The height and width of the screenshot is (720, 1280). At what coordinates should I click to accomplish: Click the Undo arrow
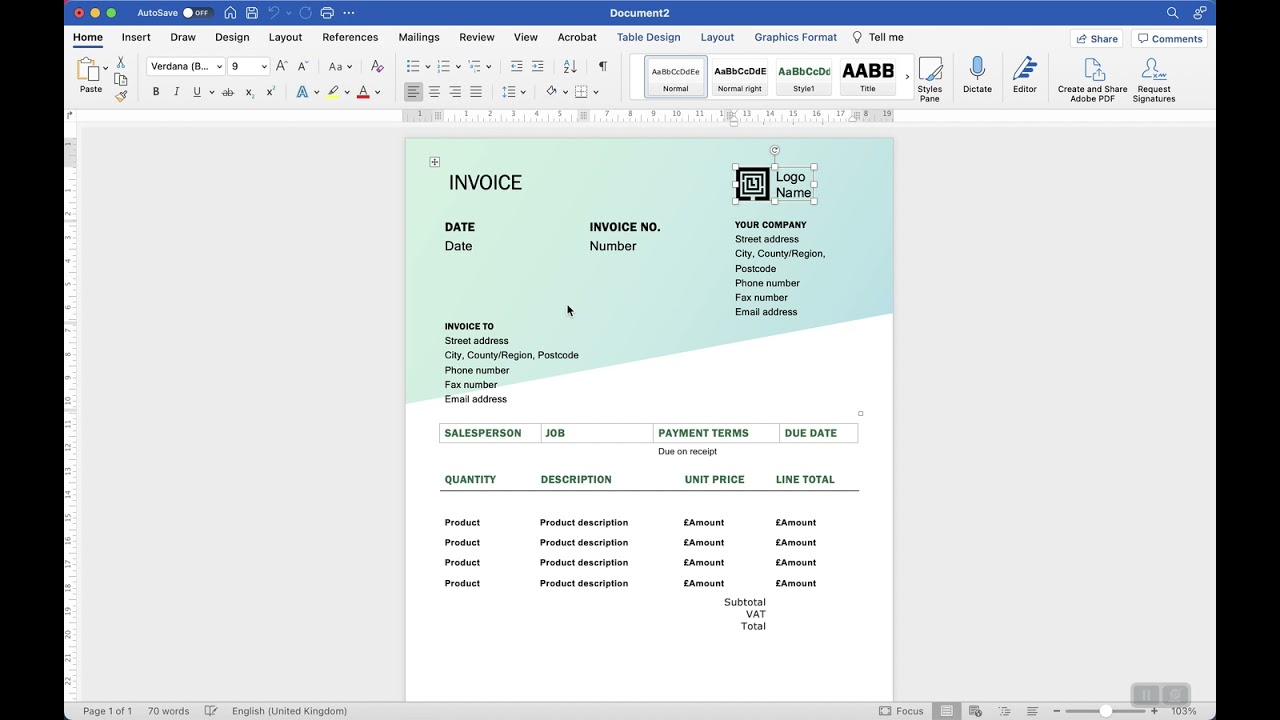click(274, 13)
